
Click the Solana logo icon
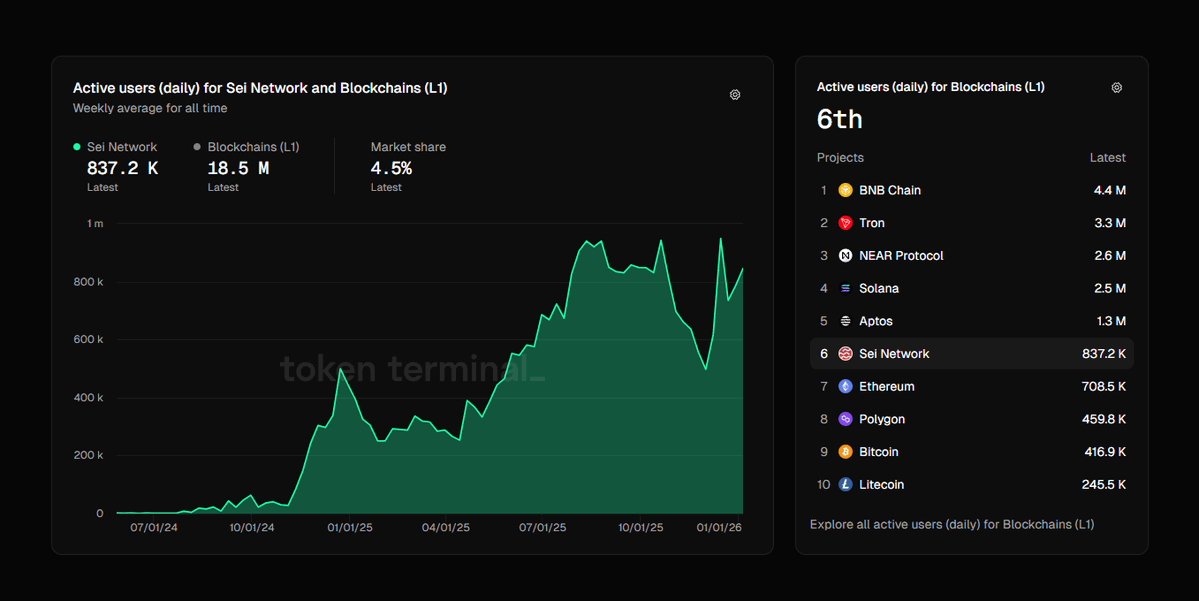coord(845,288)
